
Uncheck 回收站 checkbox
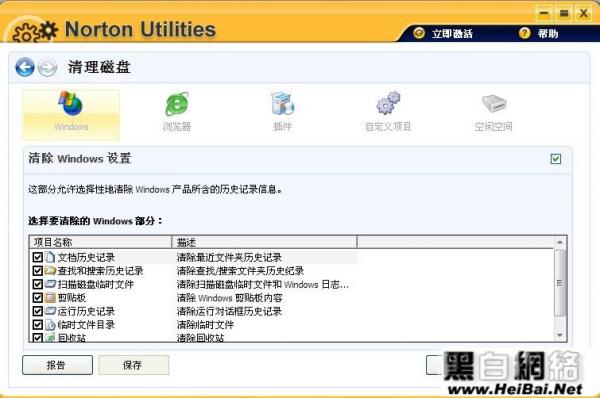click(x=38, y=337)
